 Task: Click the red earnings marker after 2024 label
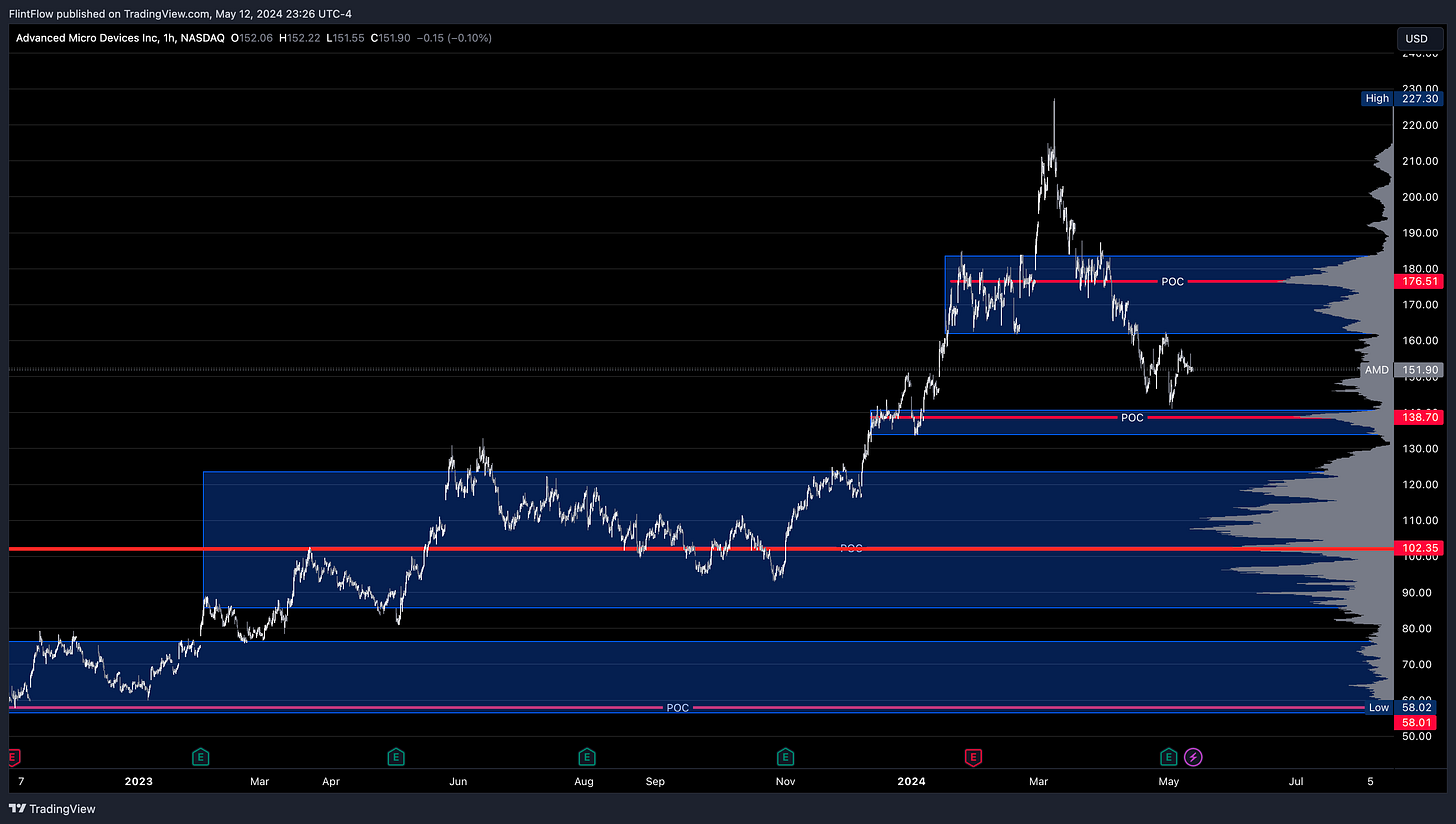(972, 757)
